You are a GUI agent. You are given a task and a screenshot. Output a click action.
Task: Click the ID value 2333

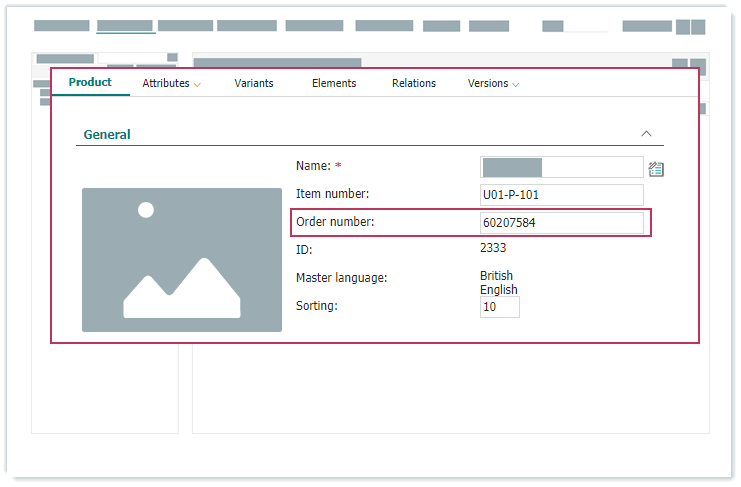point(493,247)
